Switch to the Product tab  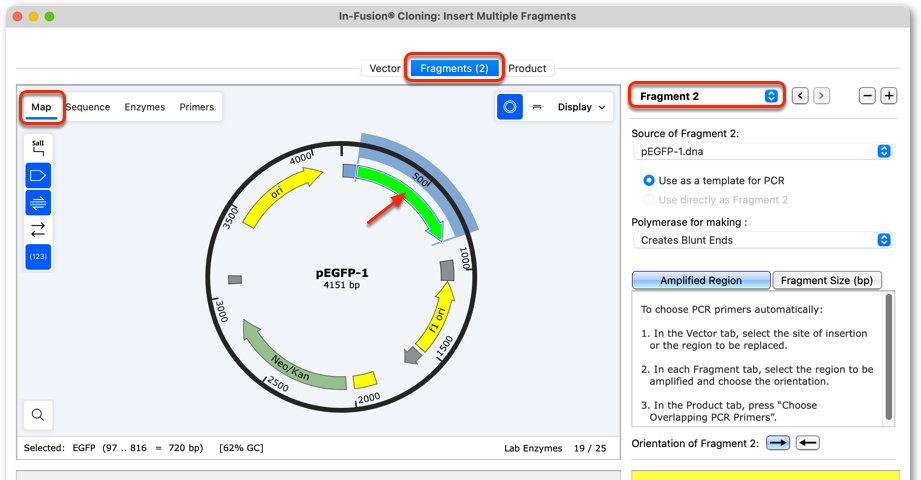click(x=527, y=68)
